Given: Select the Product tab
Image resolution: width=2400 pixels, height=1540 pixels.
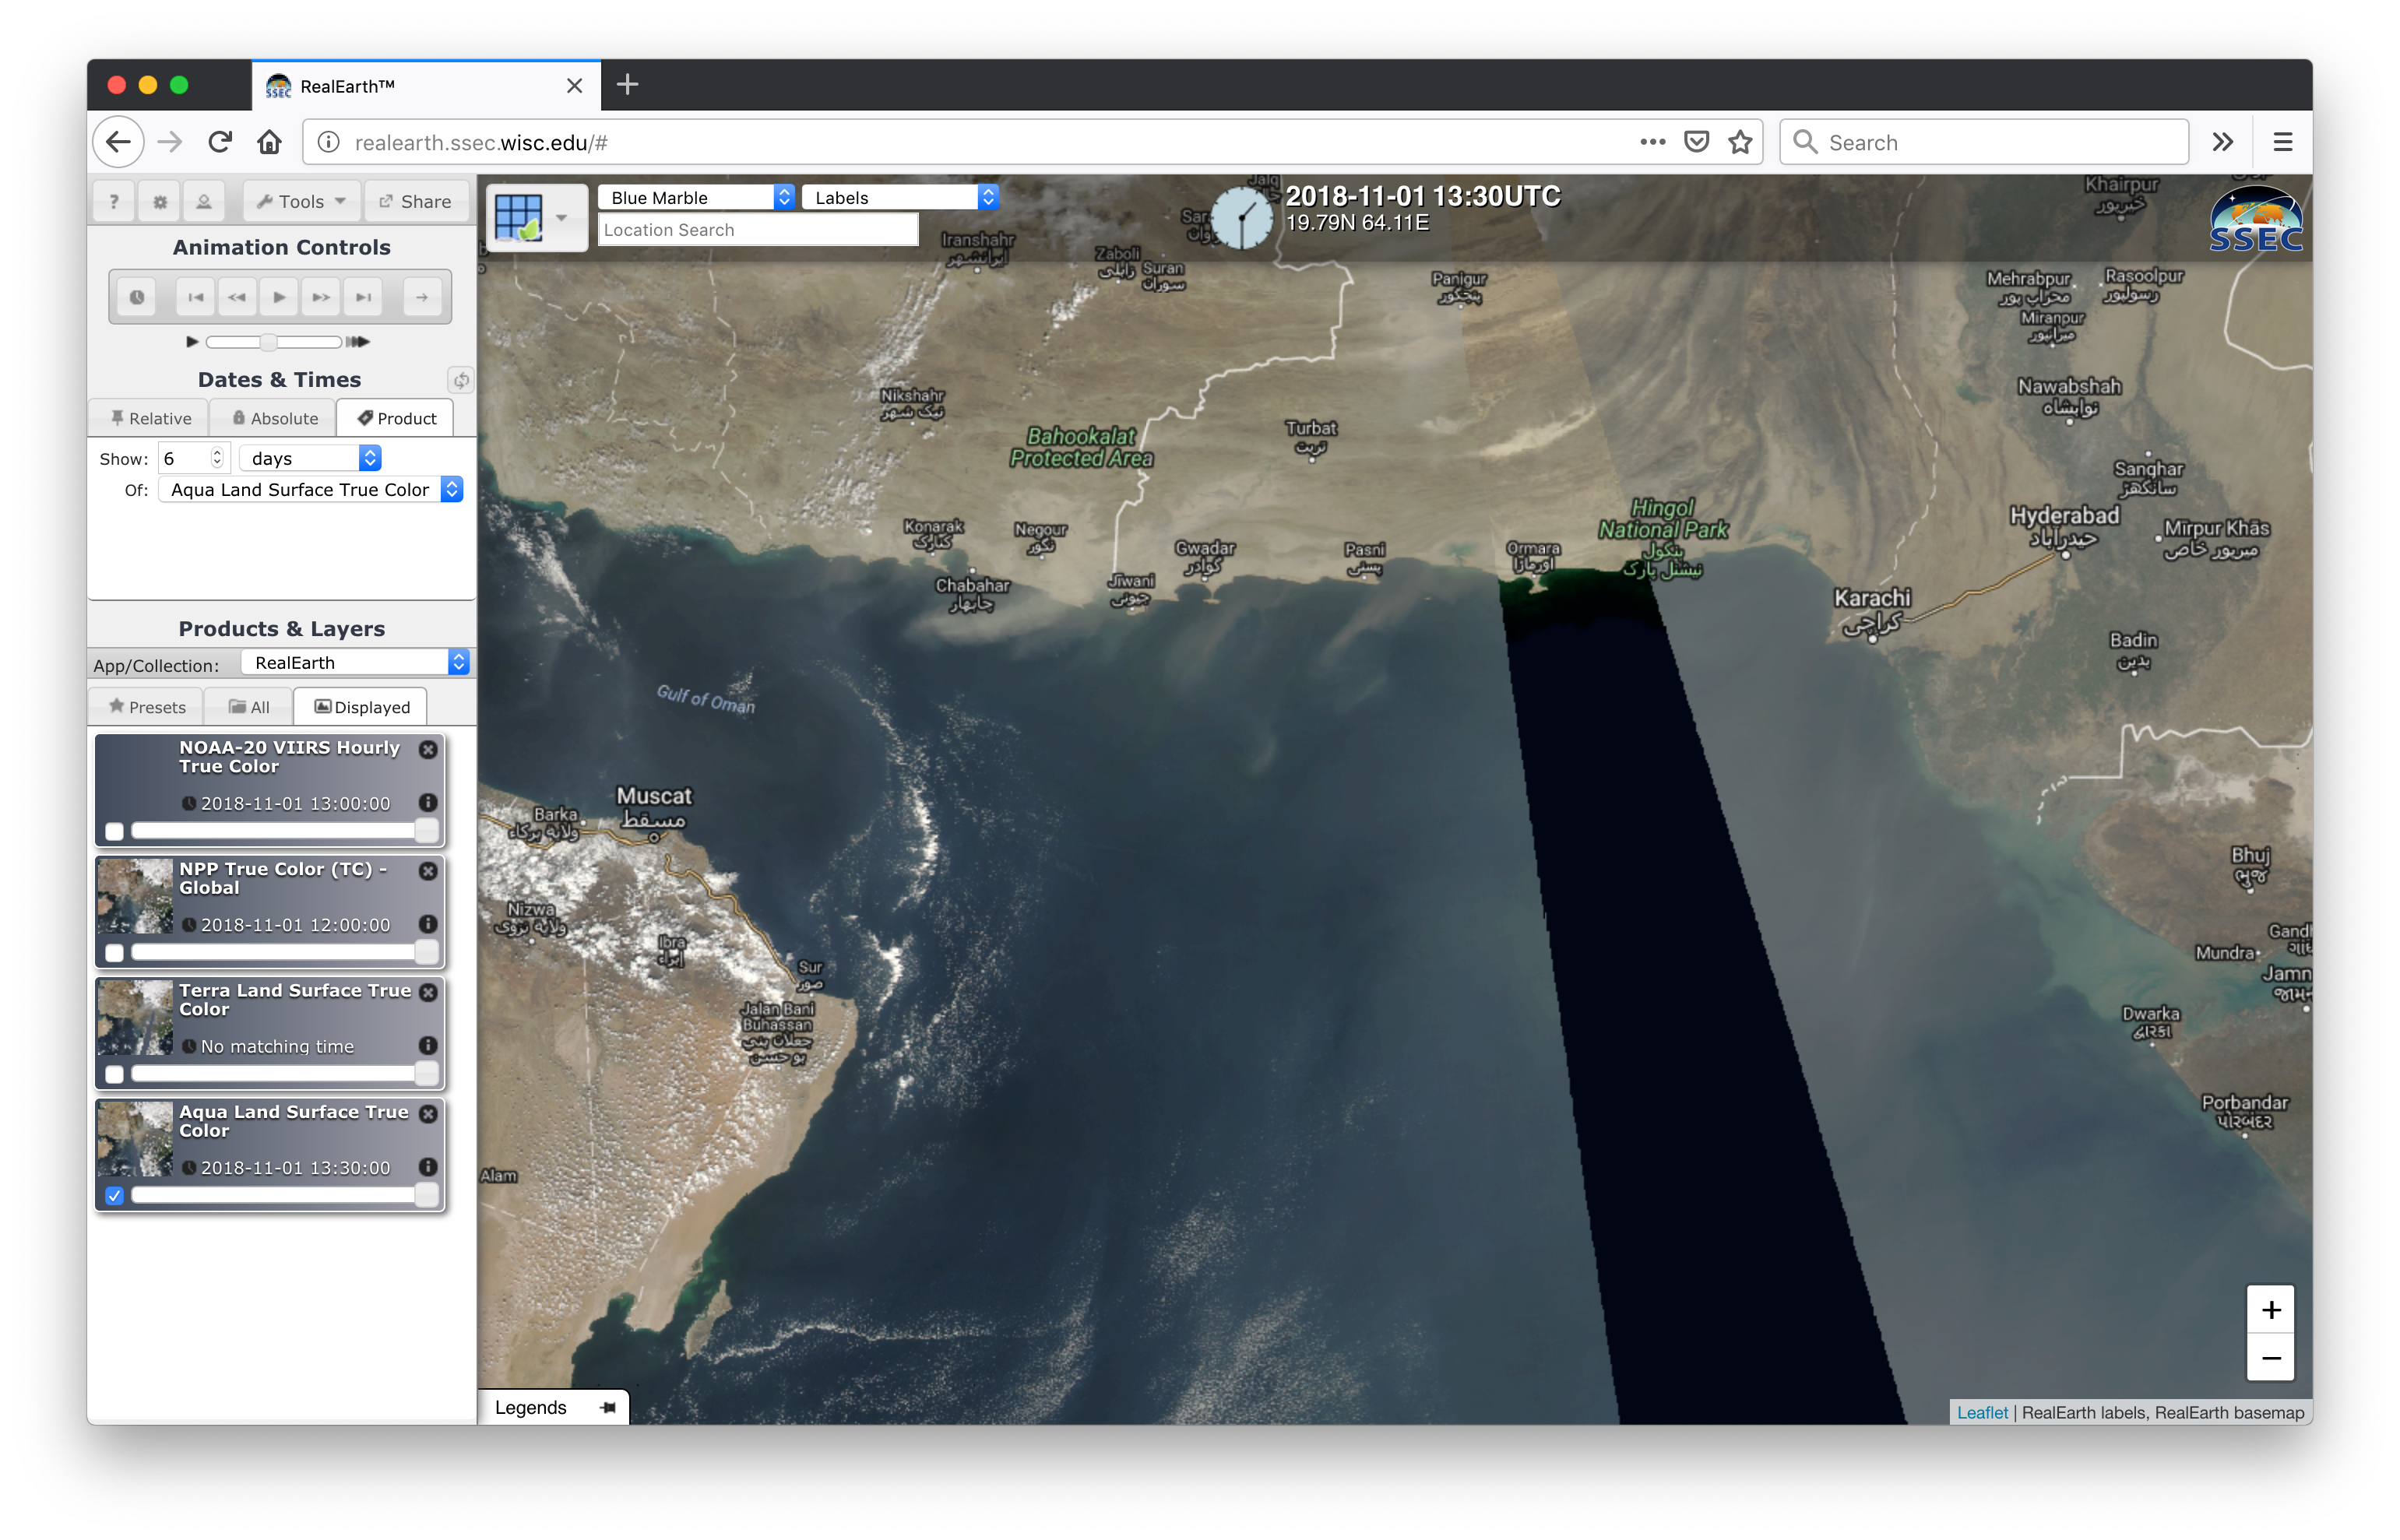Looking at the screenshot, I should tap(396, 418).
